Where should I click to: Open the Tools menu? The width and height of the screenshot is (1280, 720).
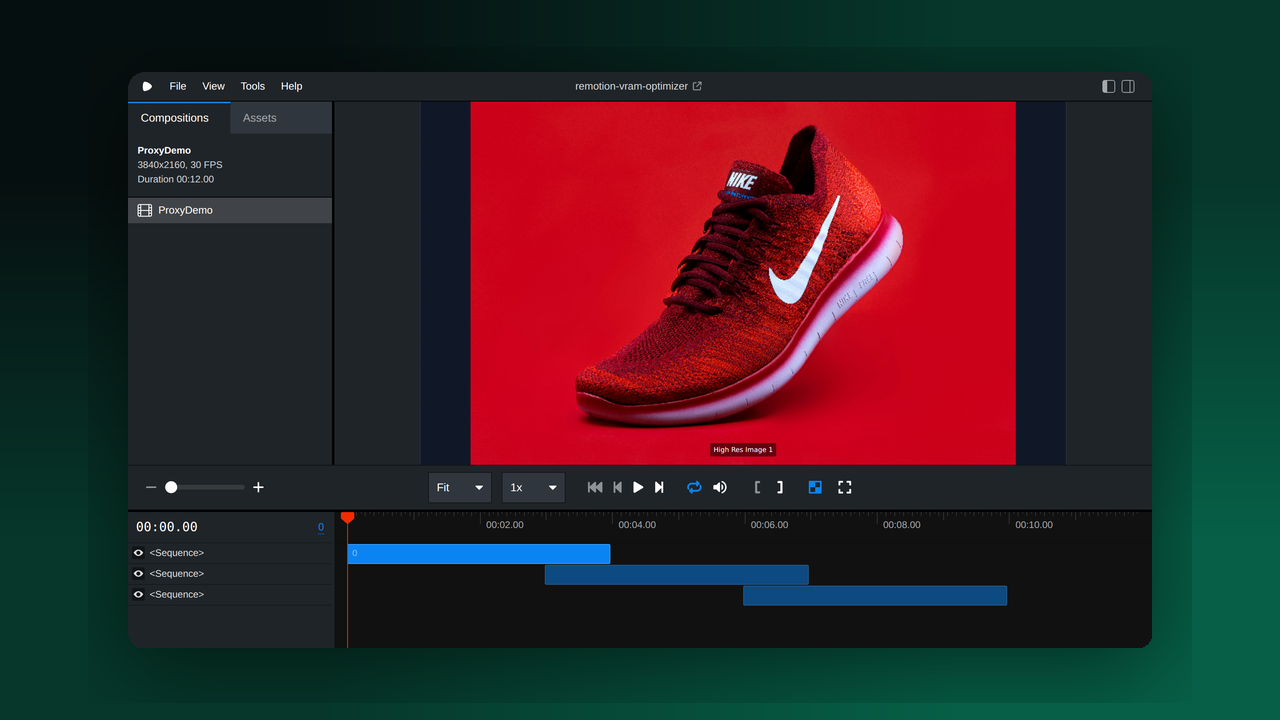(253, 86)
